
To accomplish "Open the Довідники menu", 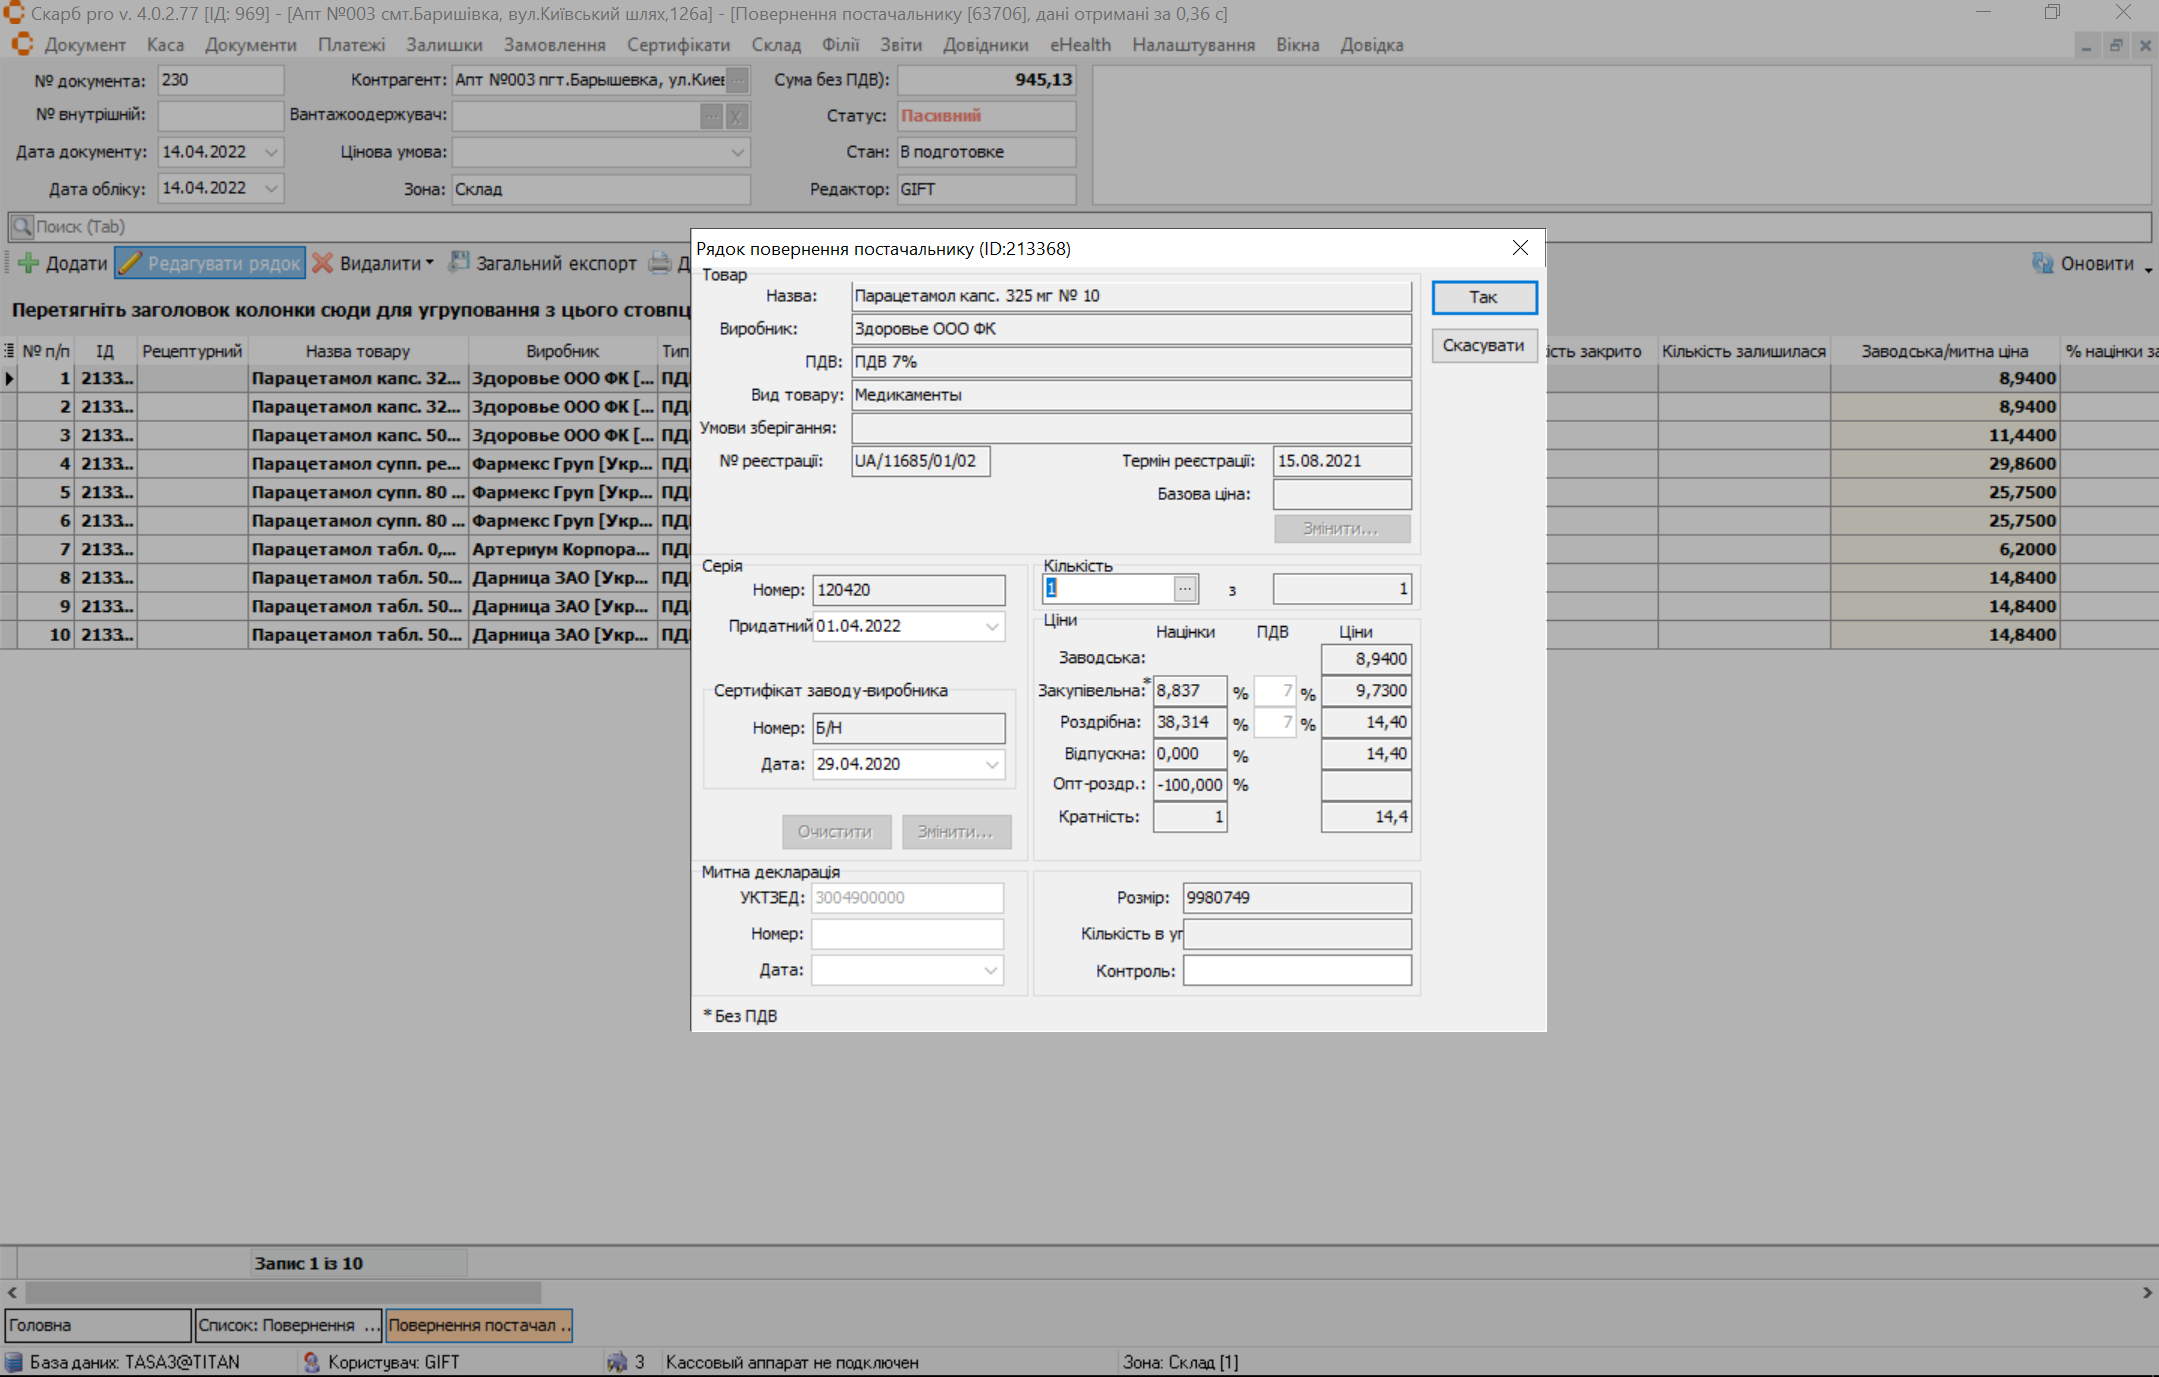I will pos(985,45).
